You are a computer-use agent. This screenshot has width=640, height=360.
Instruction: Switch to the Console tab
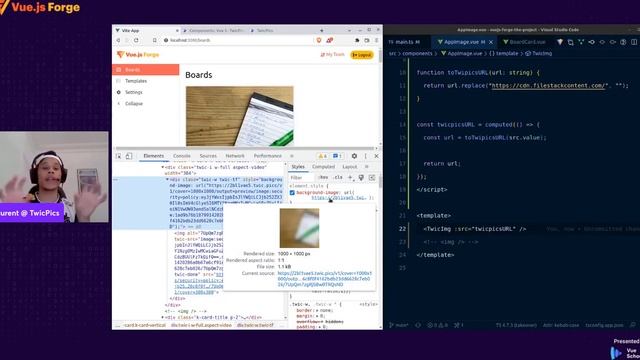point(182,156)
